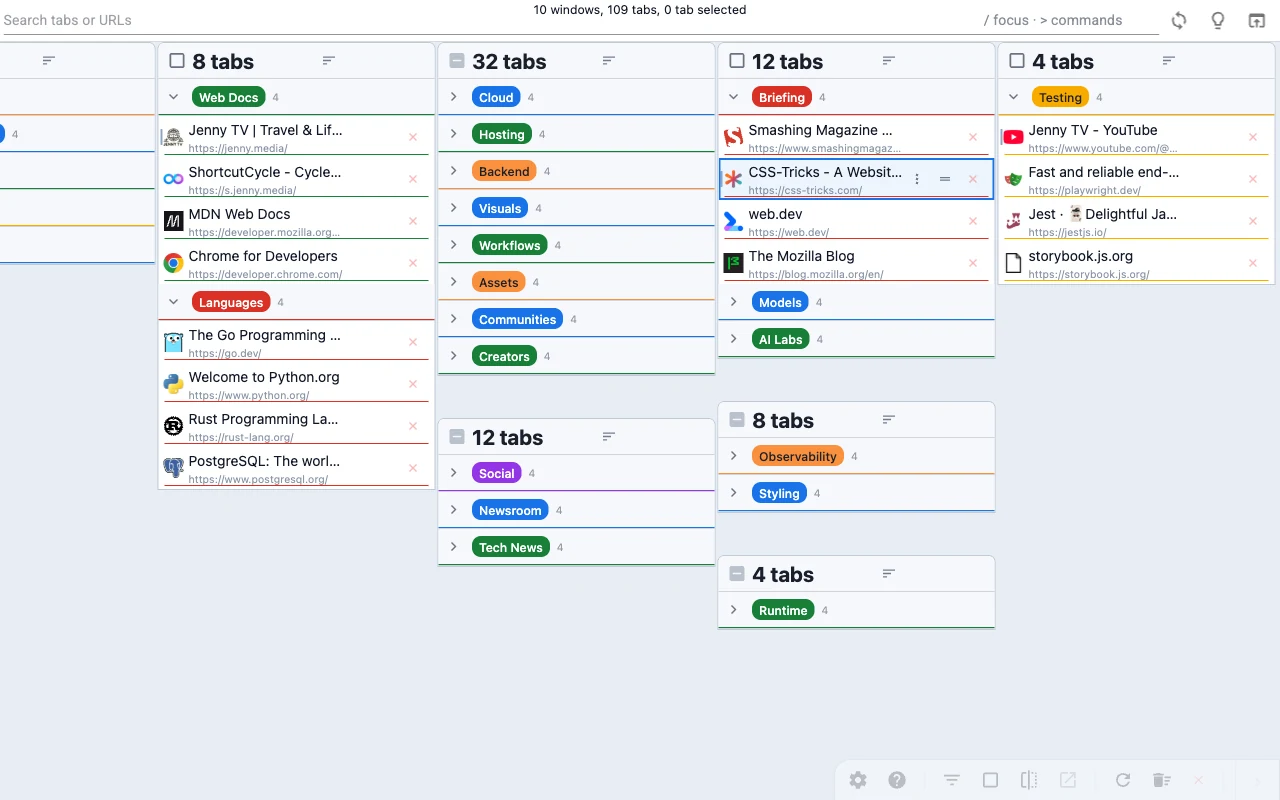This screenshot has height=800, width=1280.
Task: Click the reload icon in the bottom toolbar
Action: pyautogui.click(x=1122, y=780)
